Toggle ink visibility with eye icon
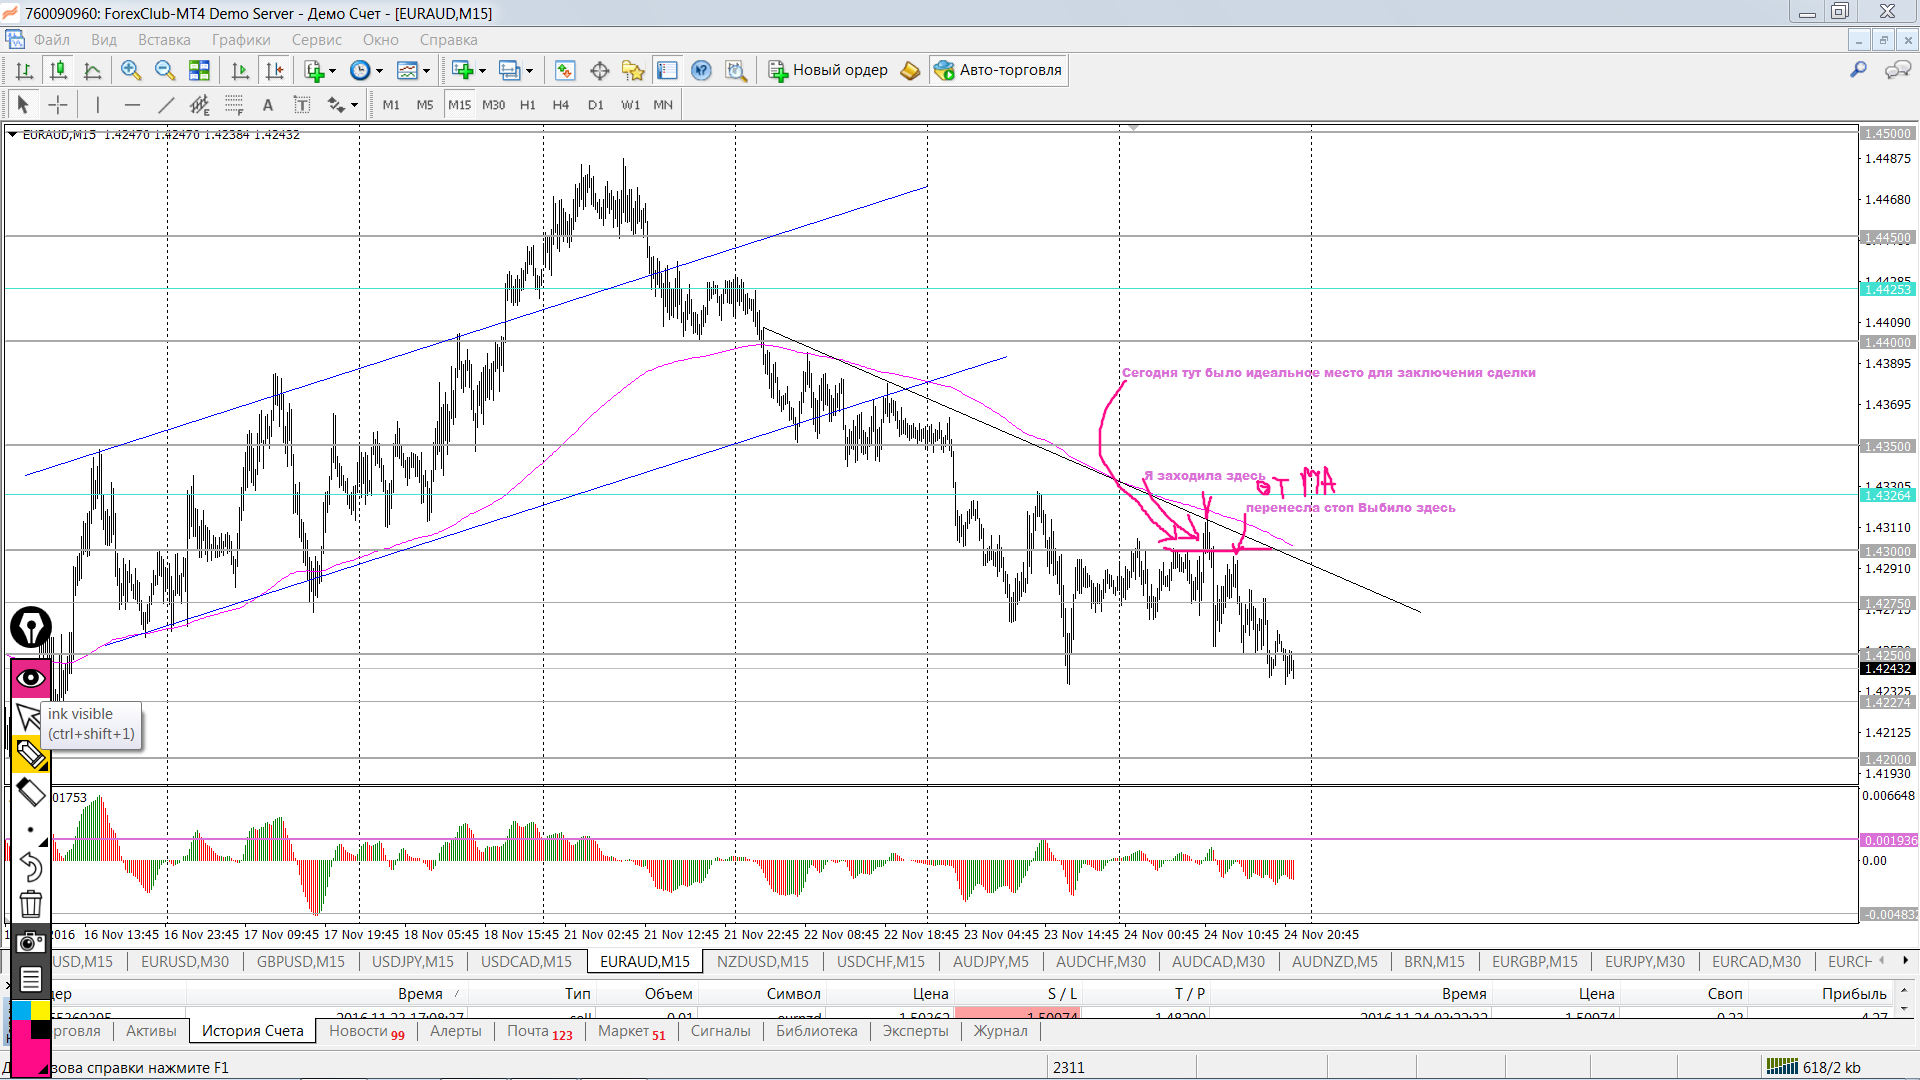The height and width of the screenshot is (1080, 1920). (31, 678)
